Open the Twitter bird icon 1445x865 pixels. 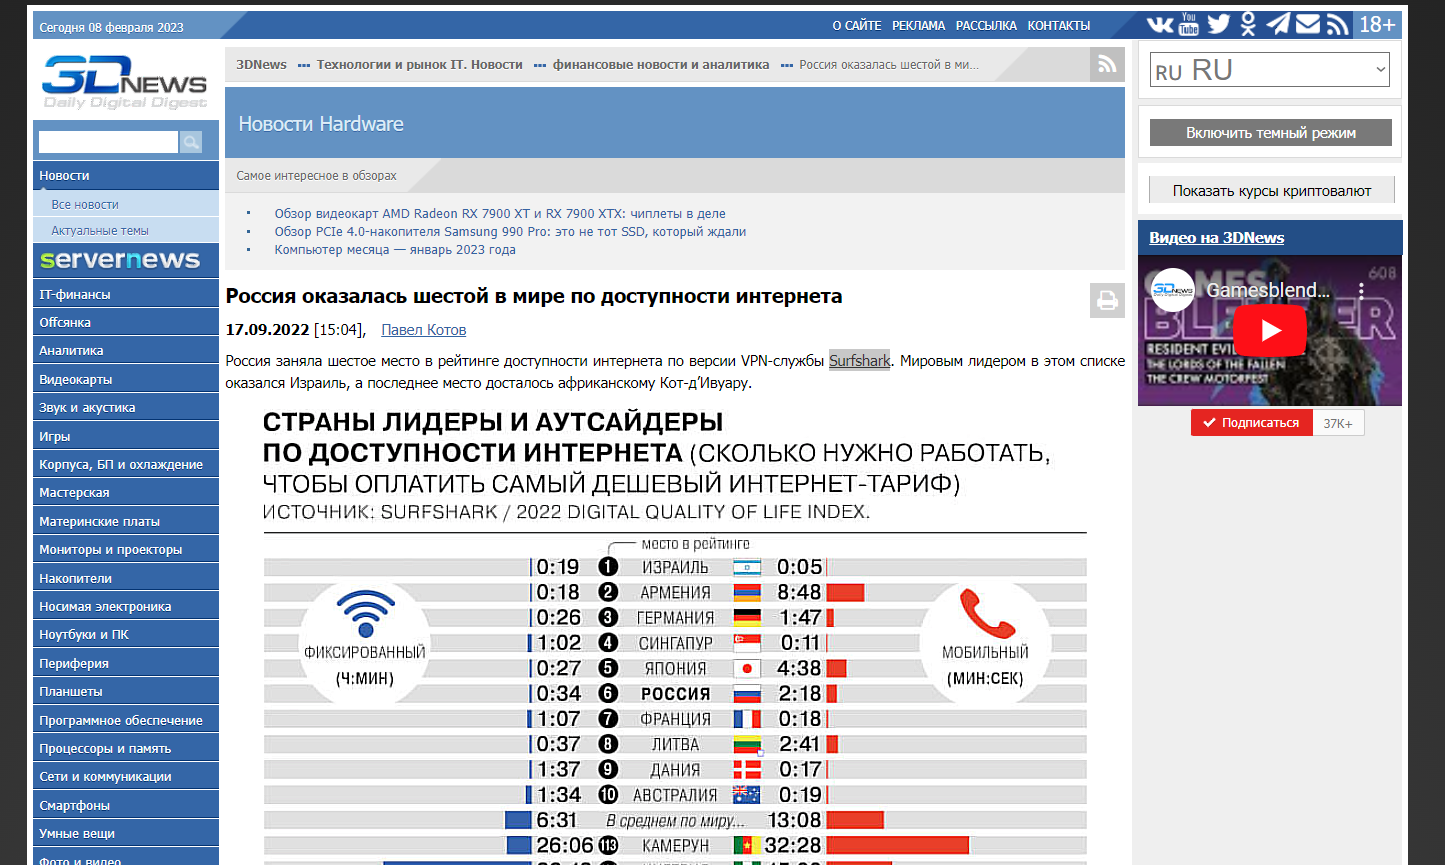click(1218, 25)
